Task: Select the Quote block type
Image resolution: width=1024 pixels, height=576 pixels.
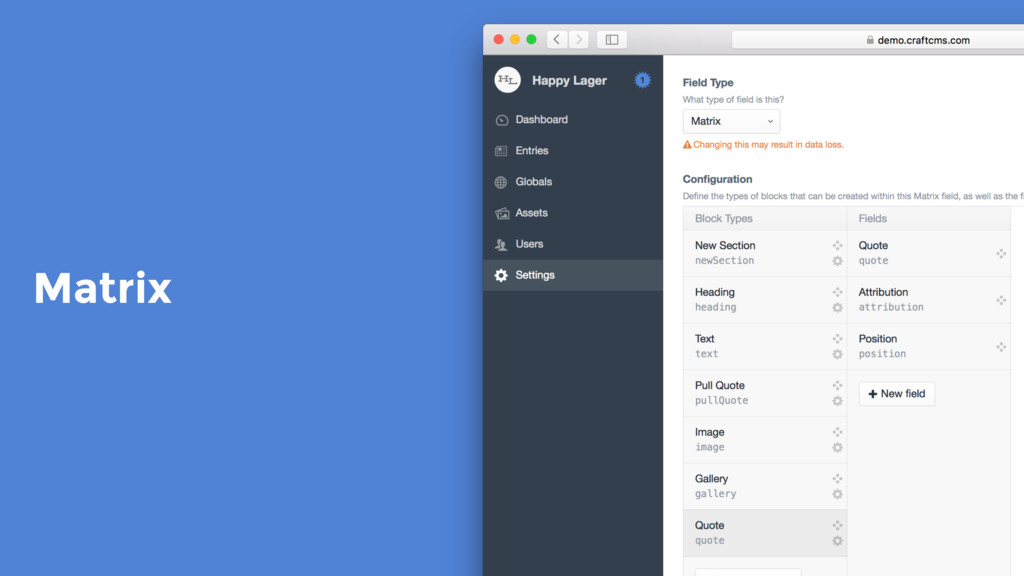Action: (765, 533)
